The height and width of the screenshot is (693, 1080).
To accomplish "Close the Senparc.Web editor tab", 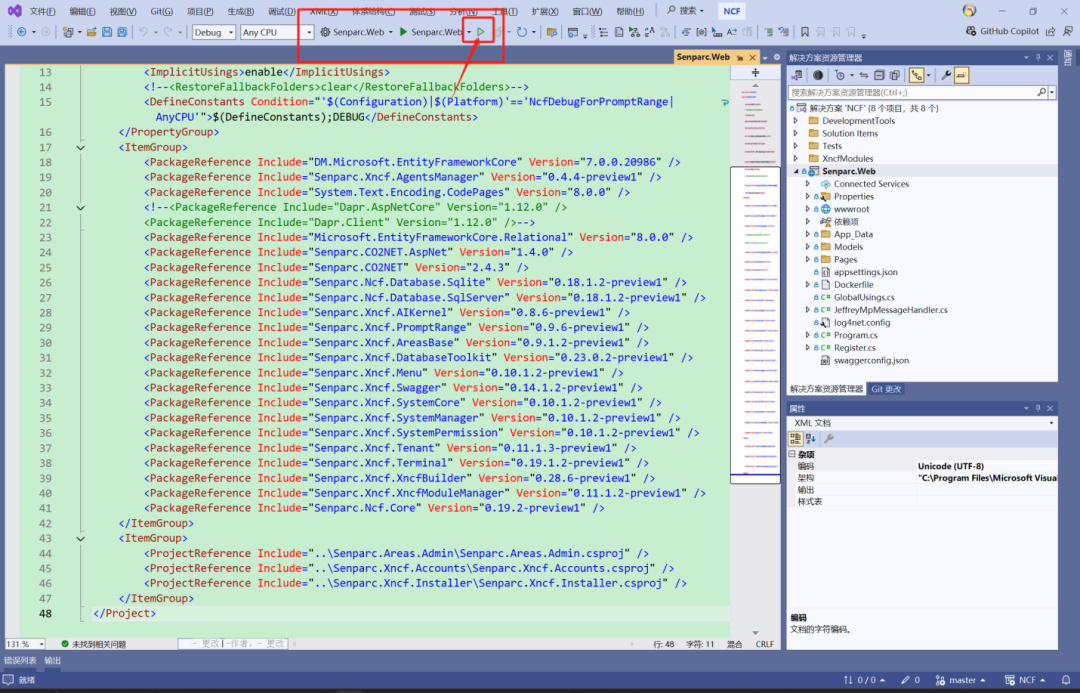I will tap(752, 57).
